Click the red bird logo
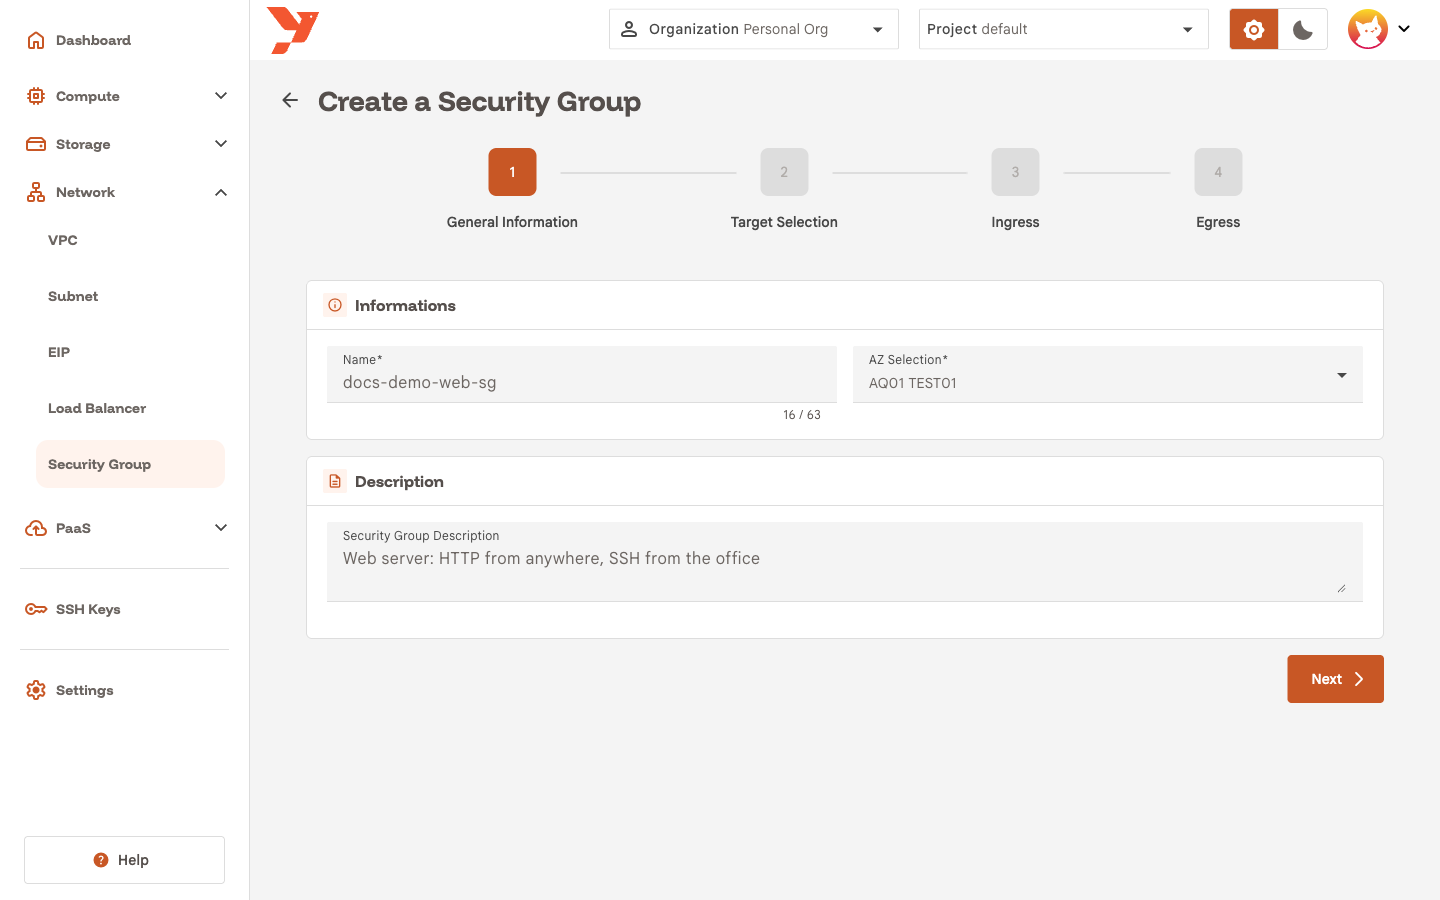 click(x=293, y=30)
